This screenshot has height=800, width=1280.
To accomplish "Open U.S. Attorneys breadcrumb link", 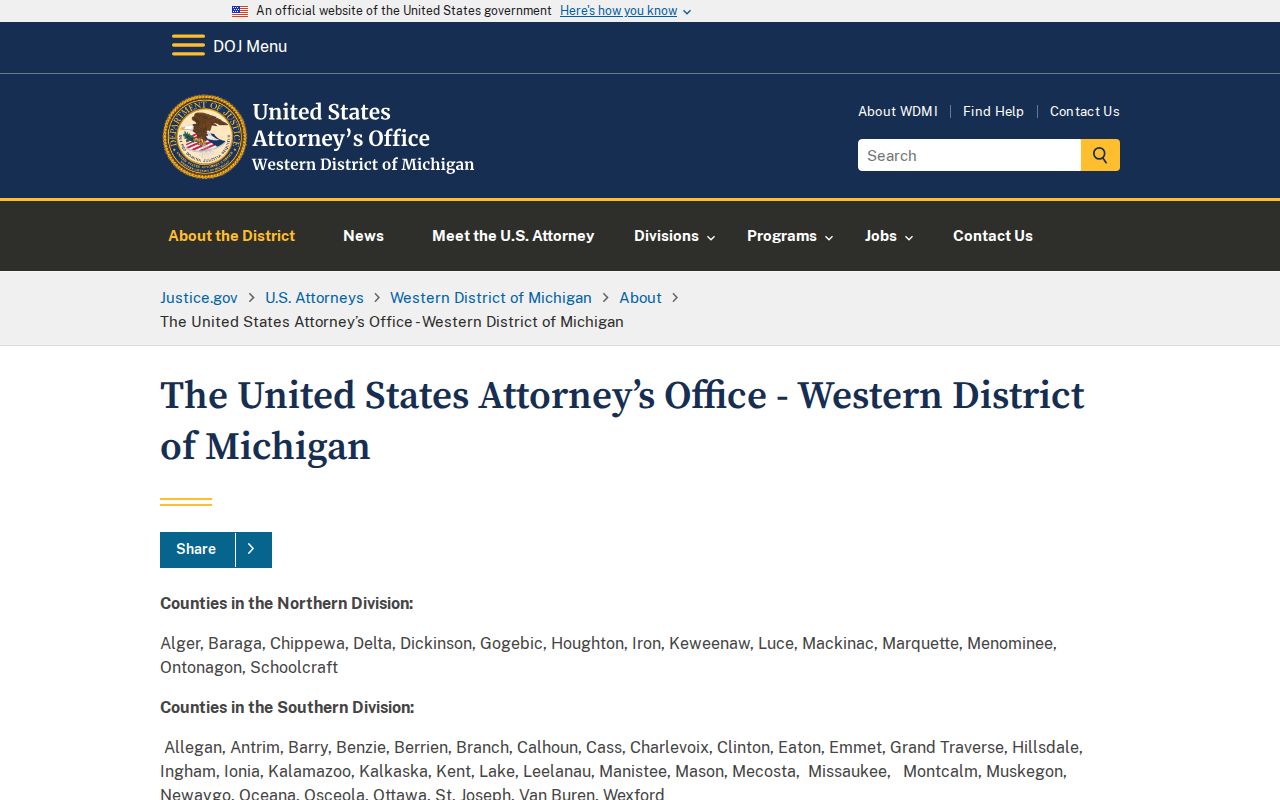I will [314, 298].
